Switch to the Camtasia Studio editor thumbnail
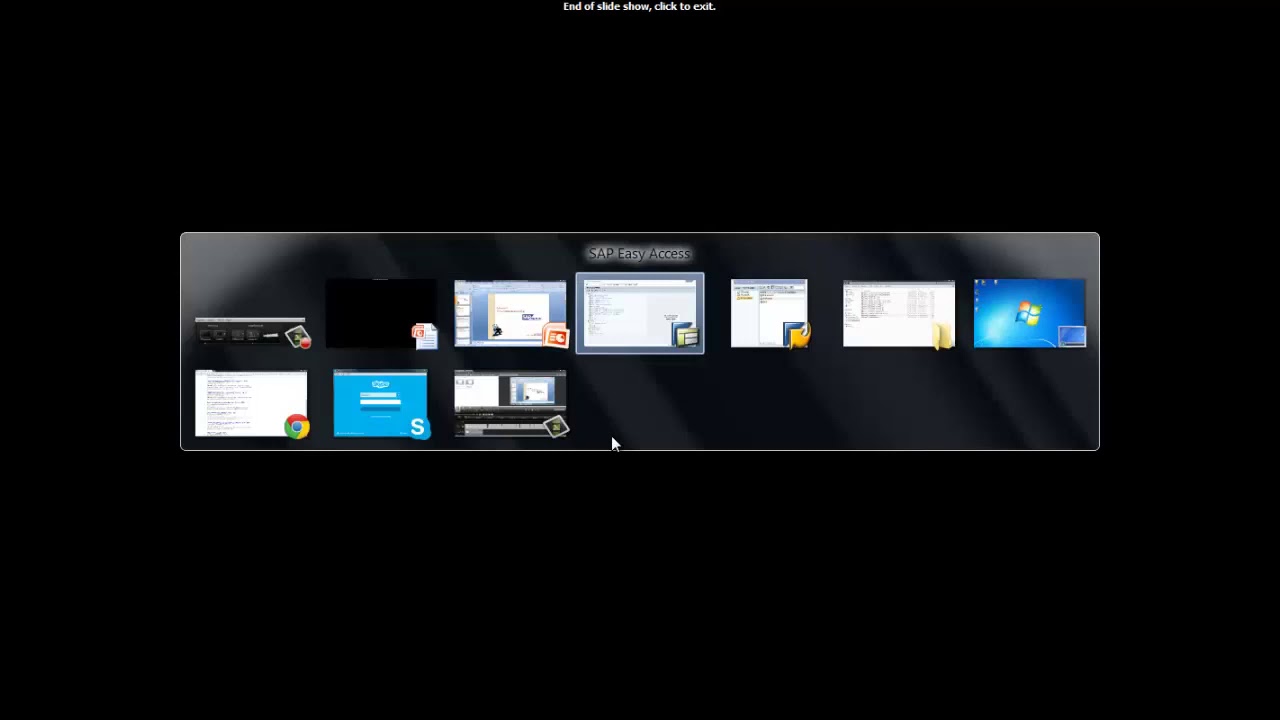Image resolution: width=1280 pixels, height=720 pixels. click(511, 404)
